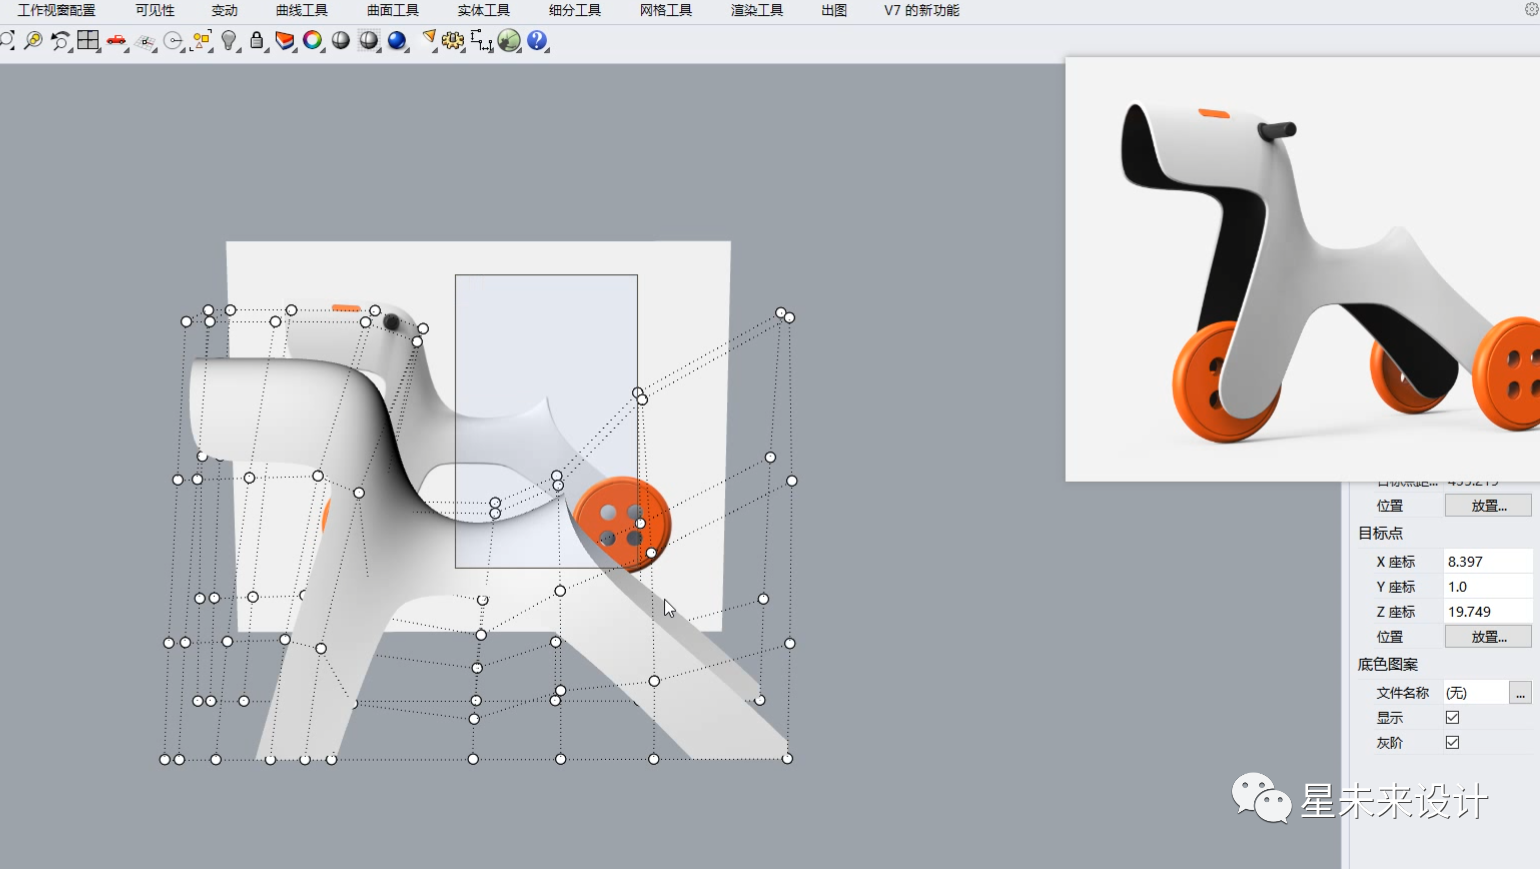Switch to the 曲面工具 tab
The width and height of the screenshot is (1540, 869).
(393, 10)
